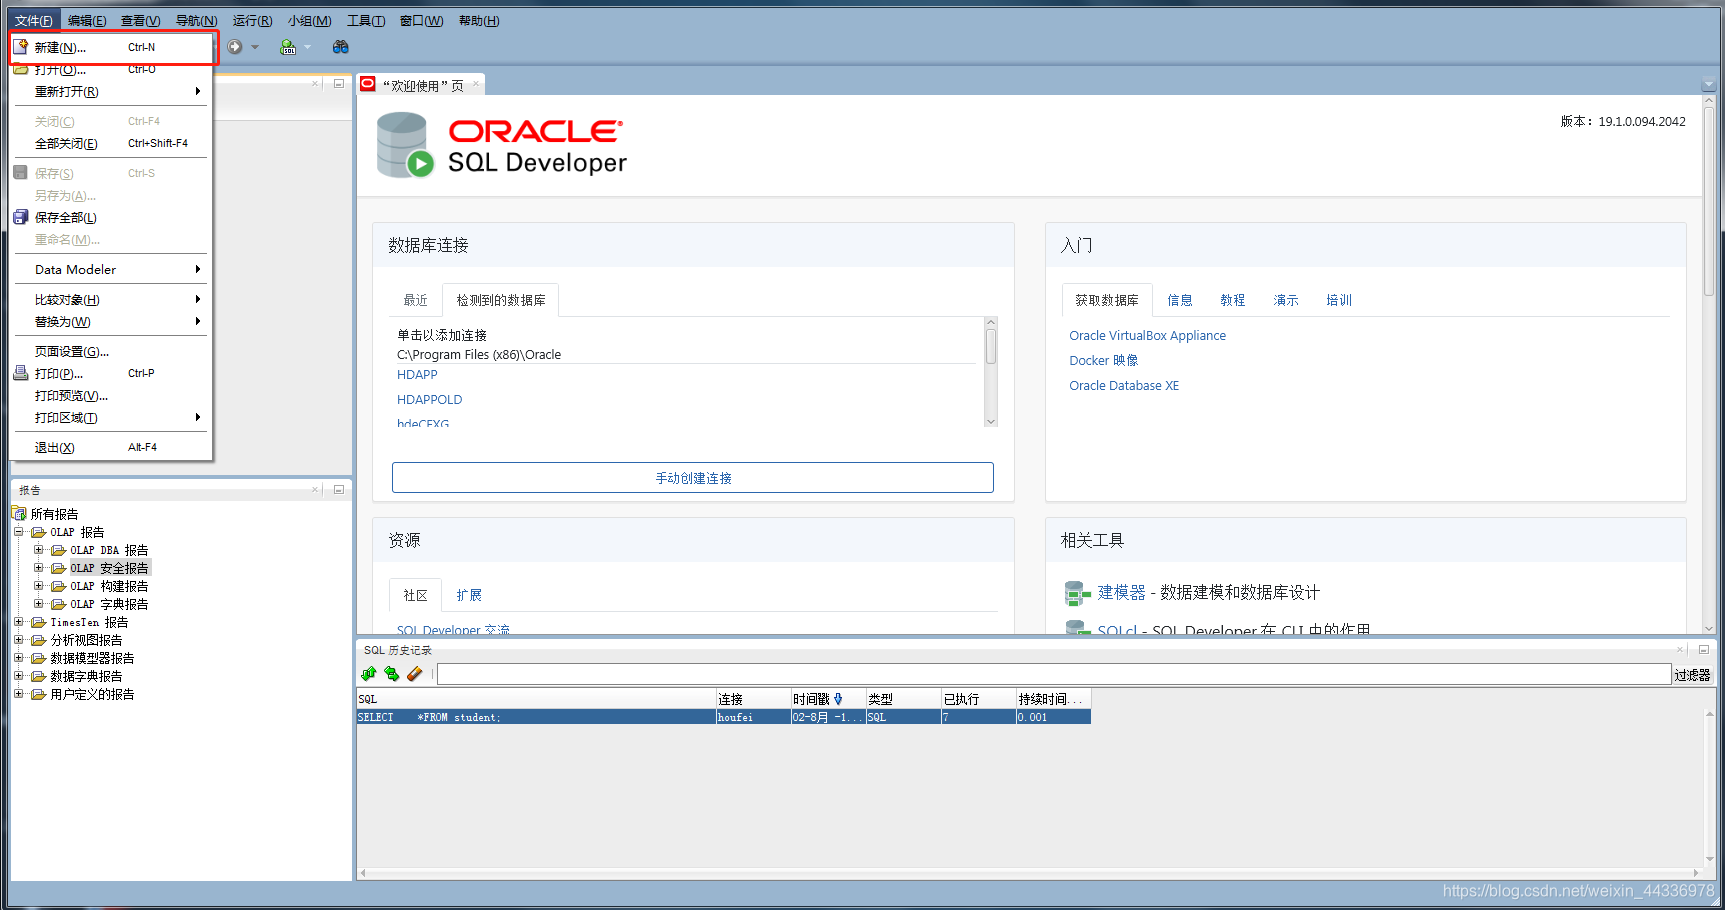Click the folder icon of OLAP DBA 报告
The height and width of the screenshot is (910, 1725).
[58, 550]
